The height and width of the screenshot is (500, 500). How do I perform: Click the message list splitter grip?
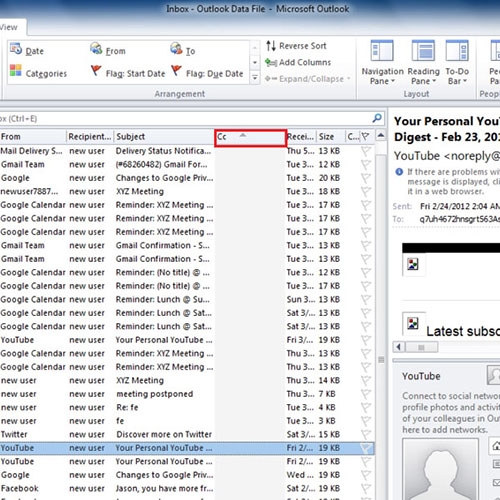(381, 360)
